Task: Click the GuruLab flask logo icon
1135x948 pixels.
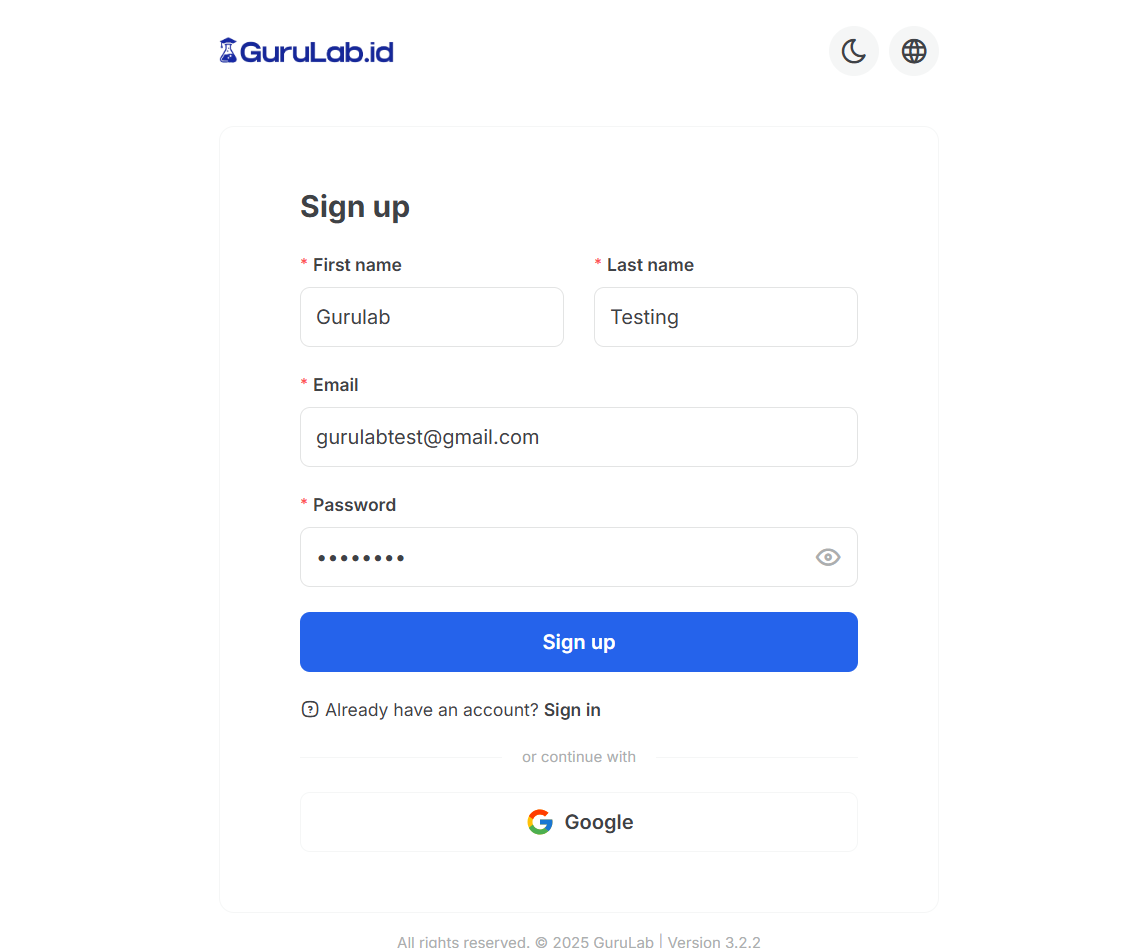Action: (228, 51)
